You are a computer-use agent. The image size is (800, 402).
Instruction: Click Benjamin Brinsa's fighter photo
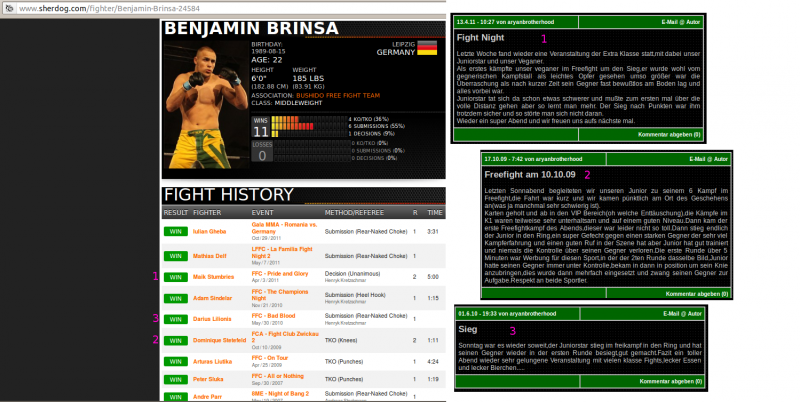point(206,104)
